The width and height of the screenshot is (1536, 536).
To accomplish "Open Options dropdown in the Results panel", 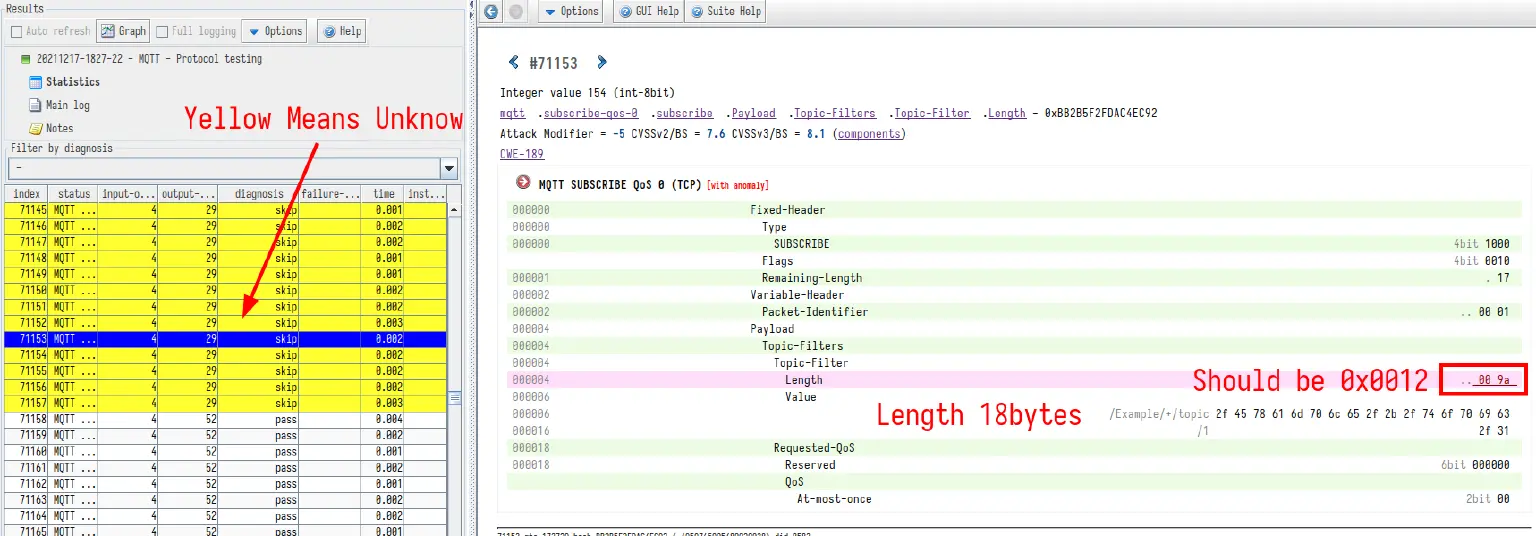I will (x=273, y=31).
